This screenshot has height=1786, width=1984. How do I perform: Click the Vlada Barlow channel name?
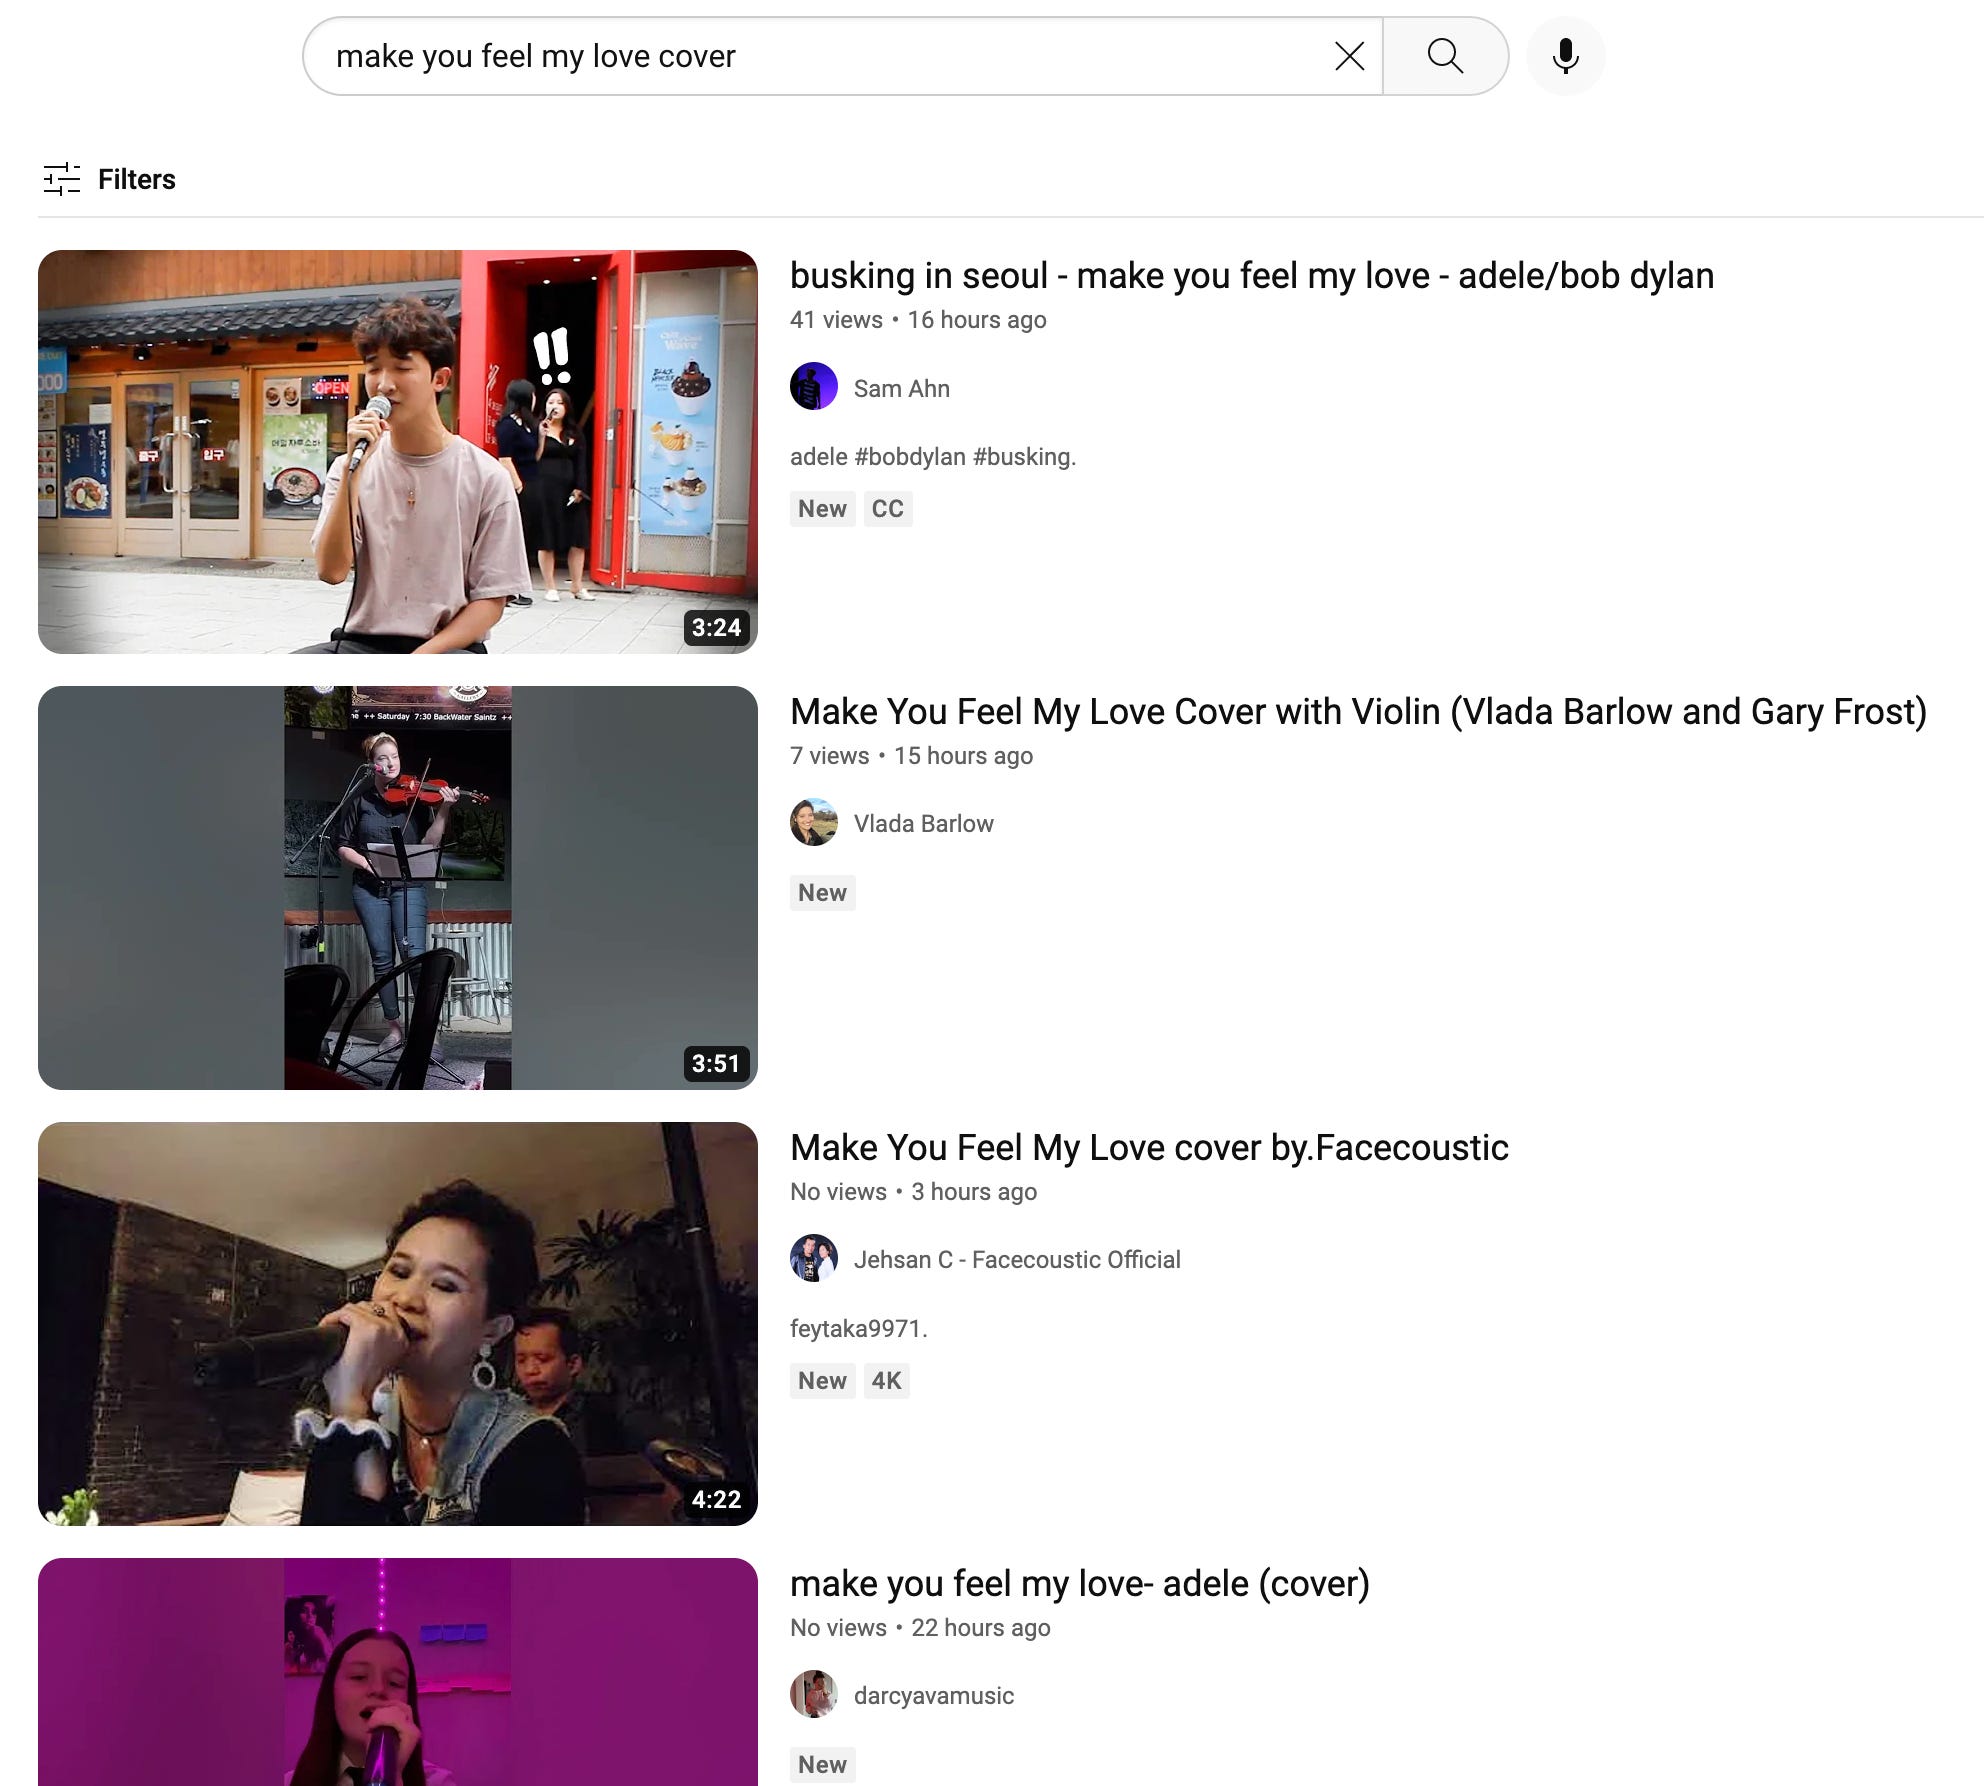coord(923,824)
